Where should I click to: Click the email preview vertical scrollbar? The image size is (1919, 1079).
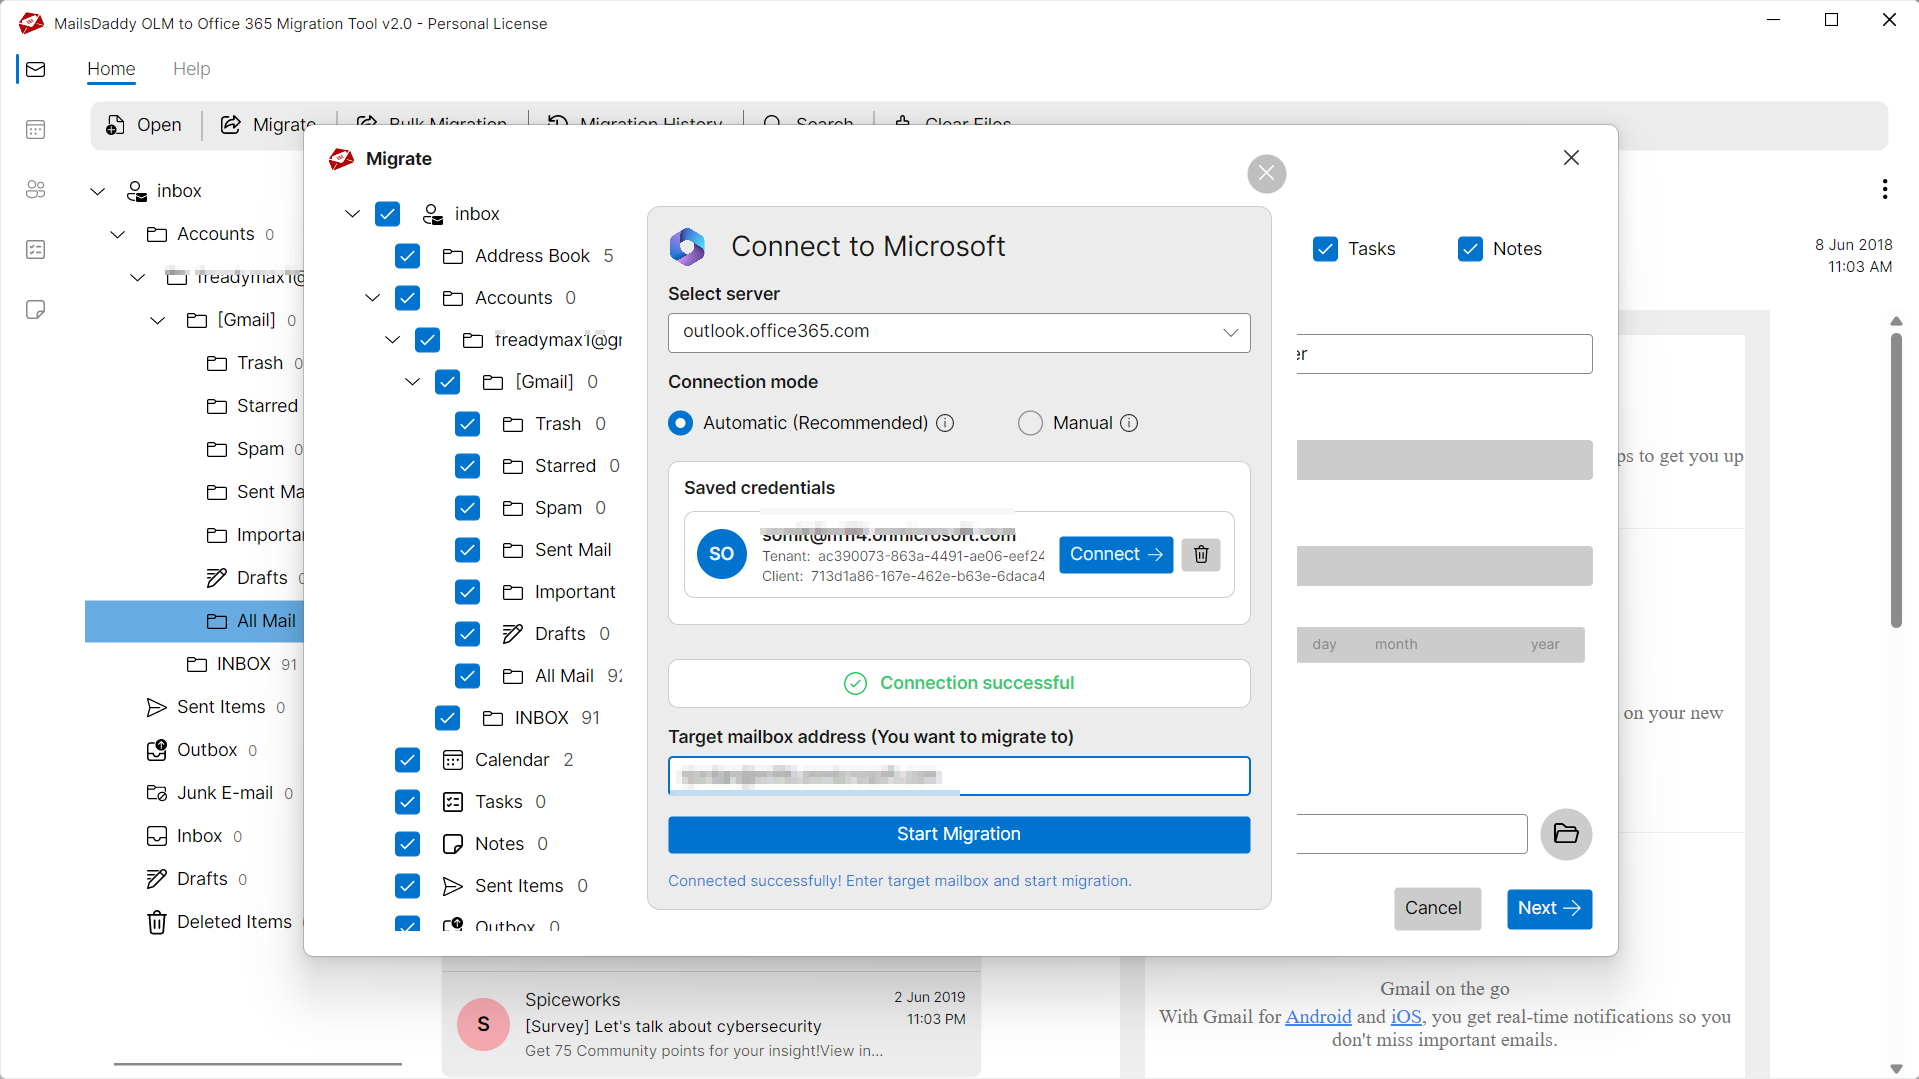pyautogui.click(x=1896, y=480)
